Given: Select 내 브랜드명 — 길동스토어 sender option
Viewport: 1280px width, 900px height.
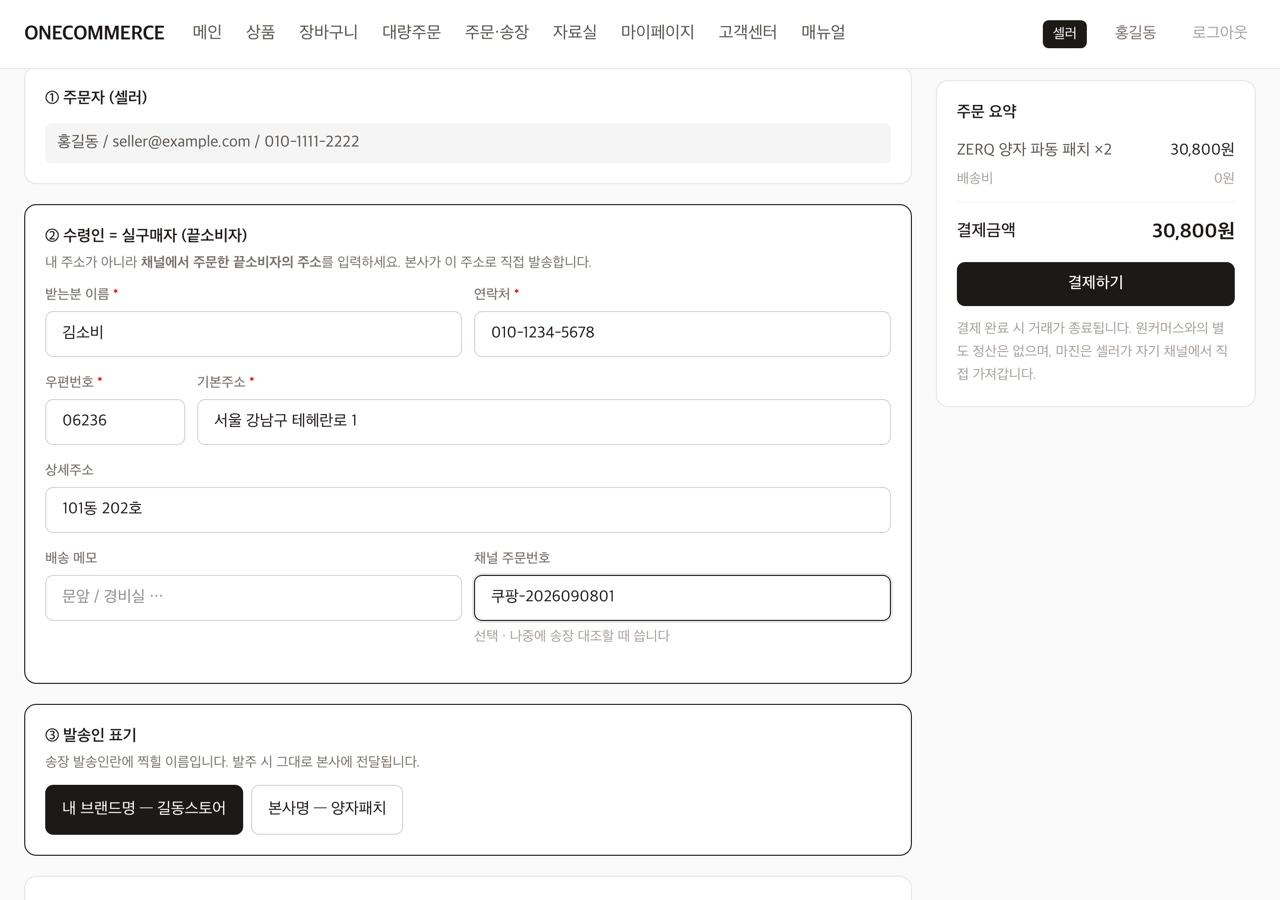Looking at the screenshot, I should click(x=144, y=809).
